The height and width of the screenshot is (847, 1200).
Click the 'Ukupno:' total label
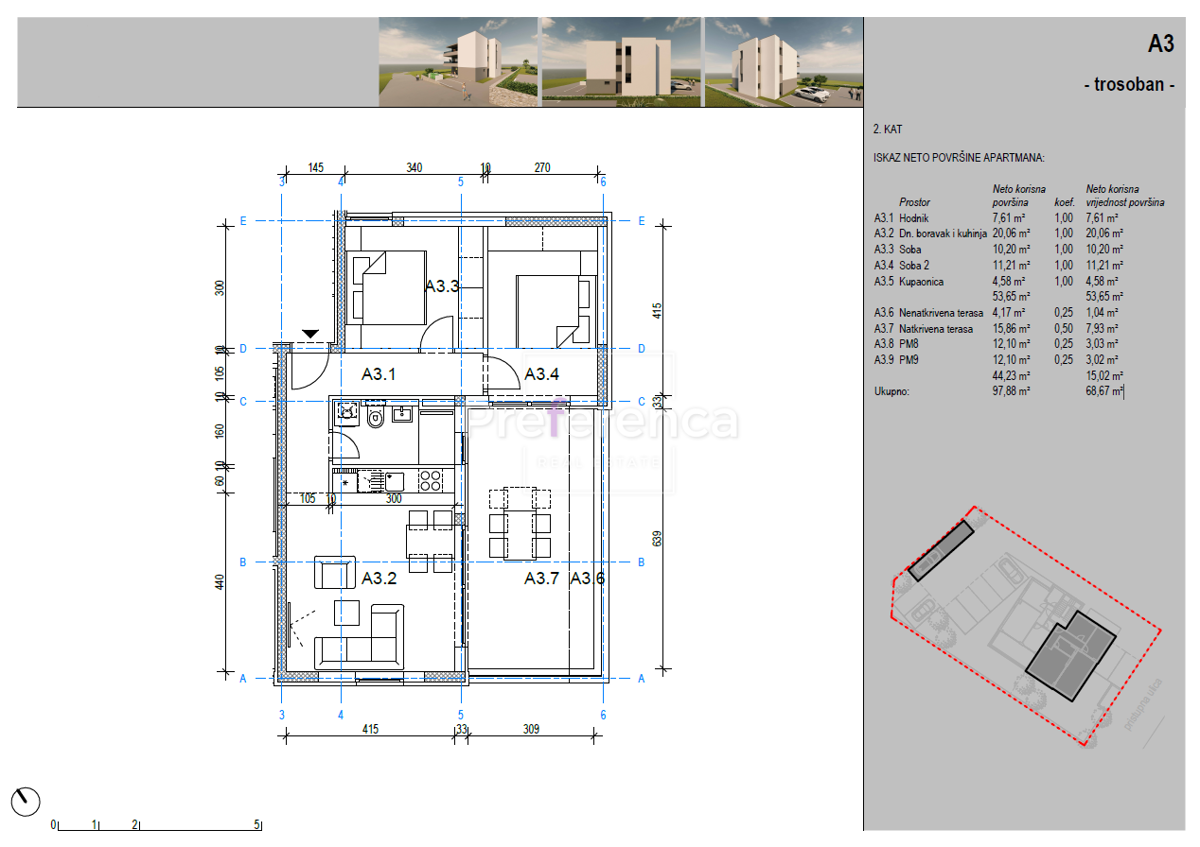click(x=891, y=393)
